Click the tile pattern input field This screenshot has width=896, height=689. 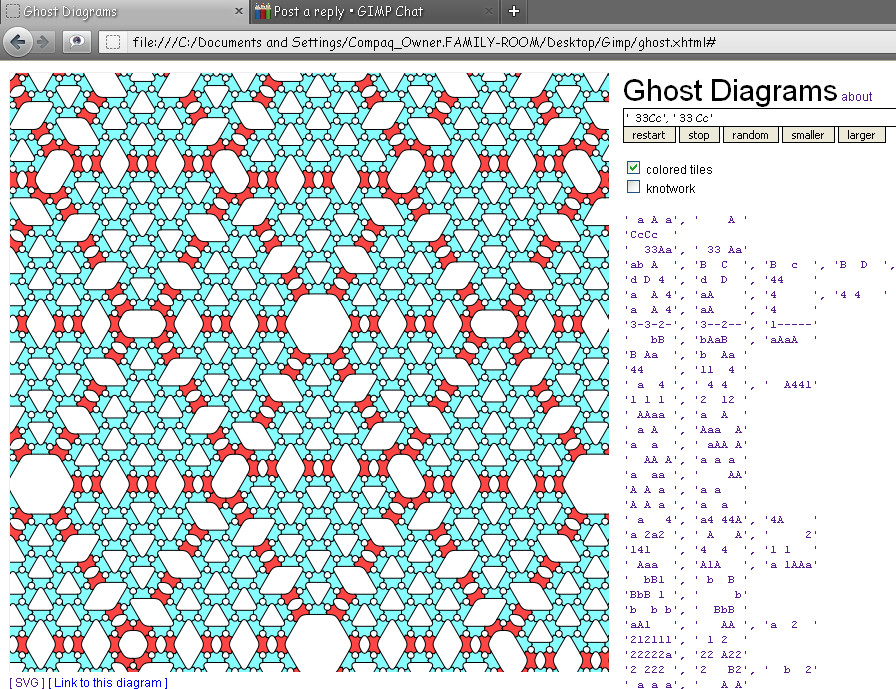coord(760,118)
